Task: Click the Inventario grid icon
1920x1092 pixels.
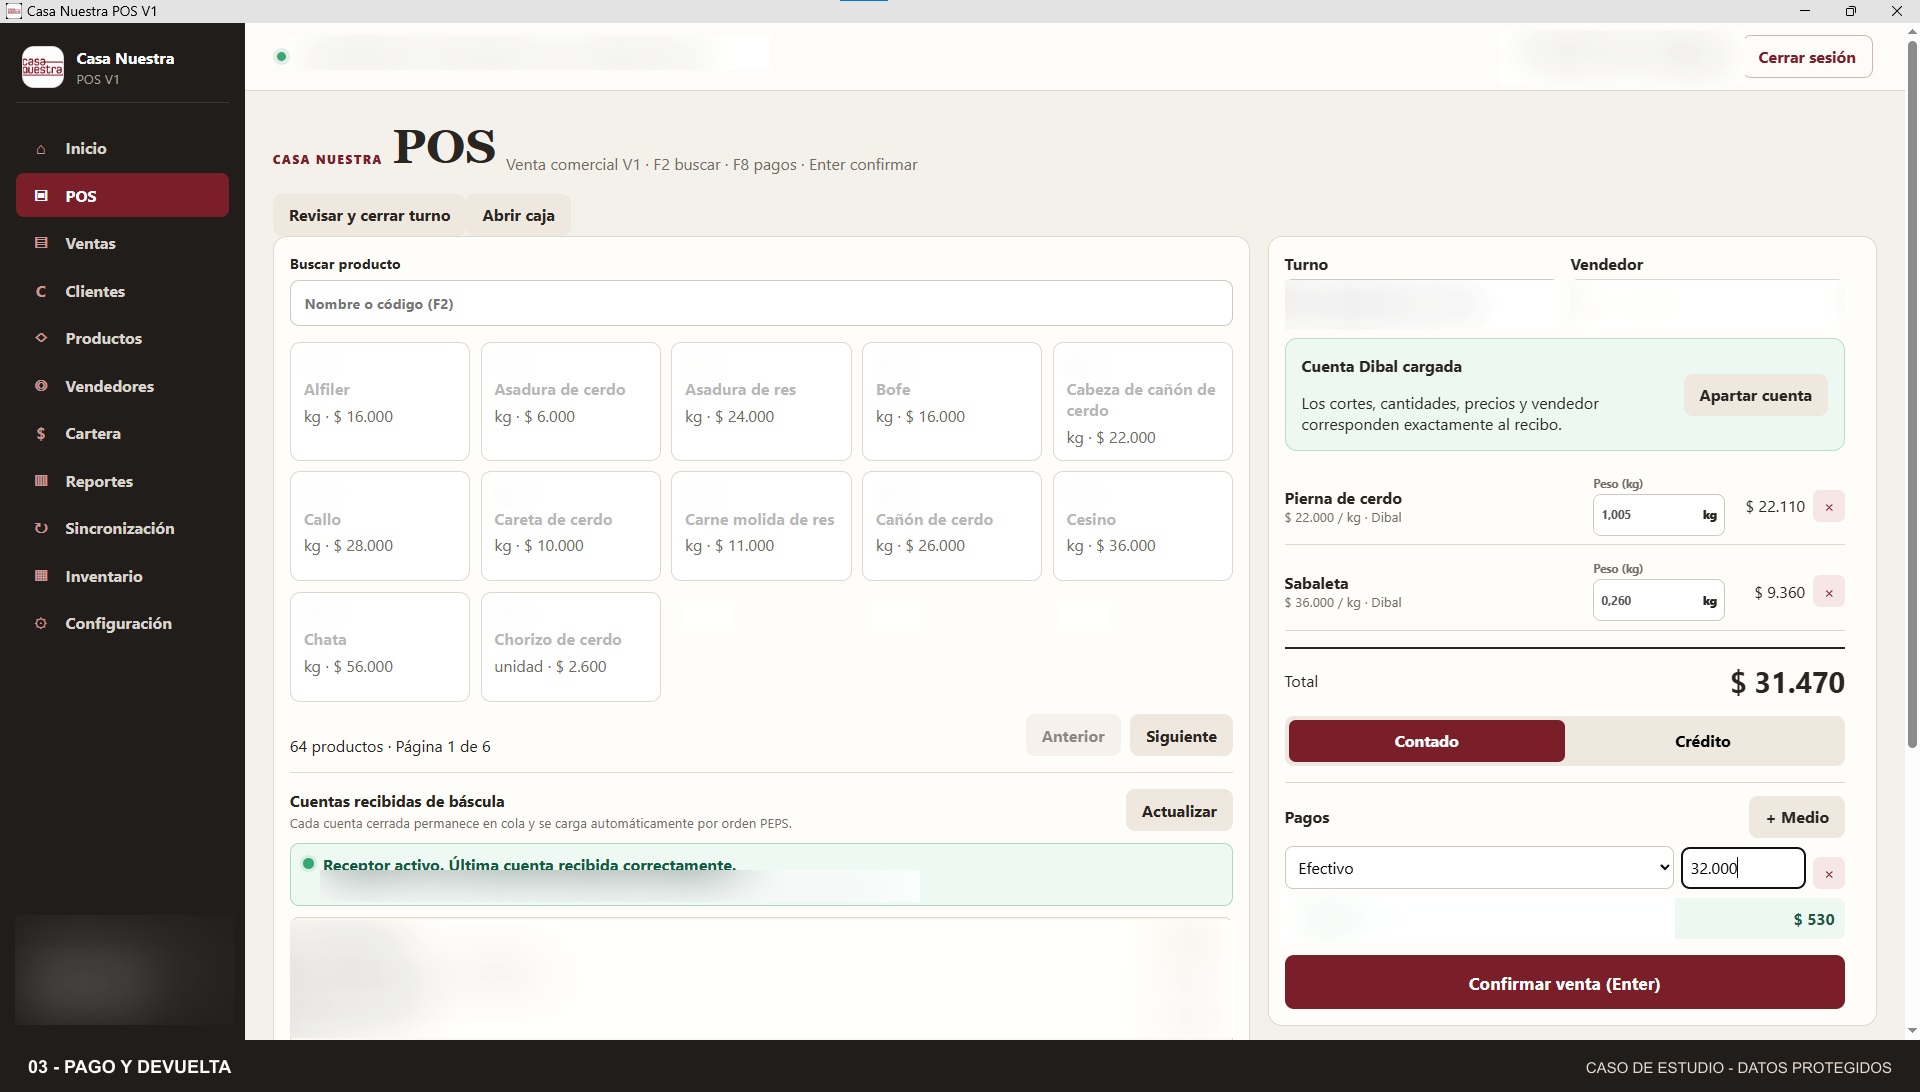Action: pyautogui.click(x=41, y=576)
